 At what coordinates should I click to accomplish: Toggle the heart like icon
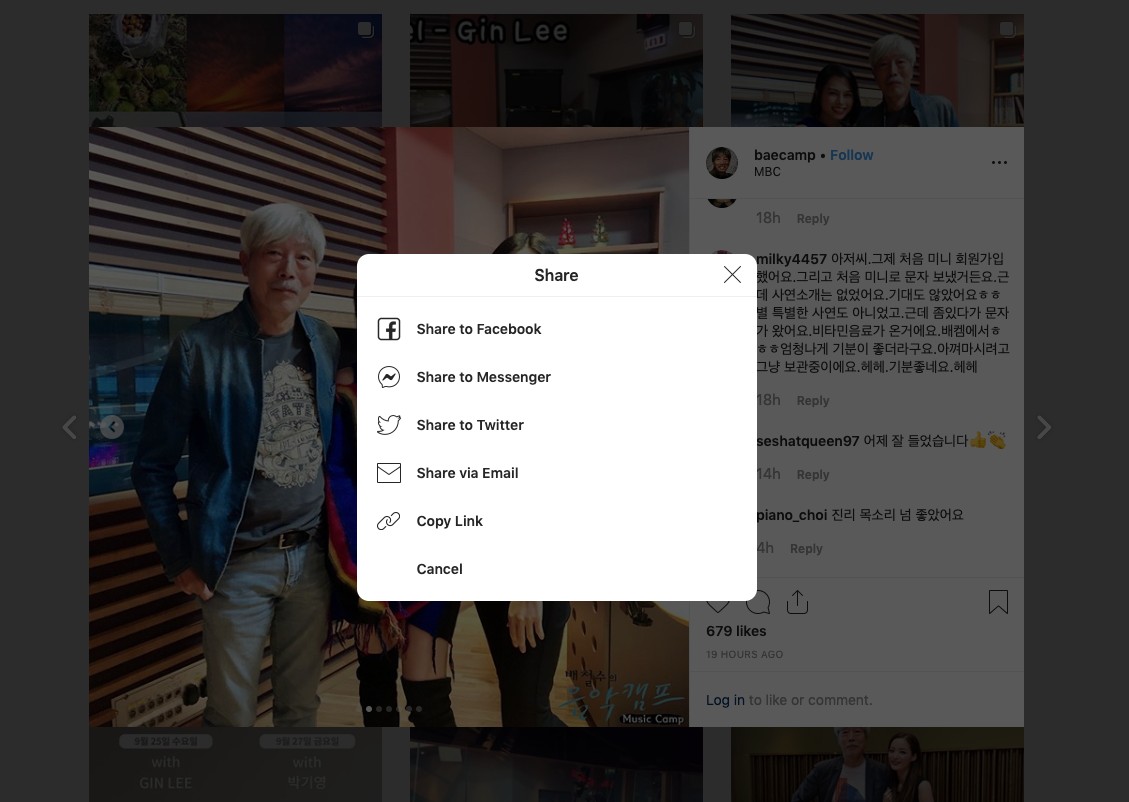point(718,602)
